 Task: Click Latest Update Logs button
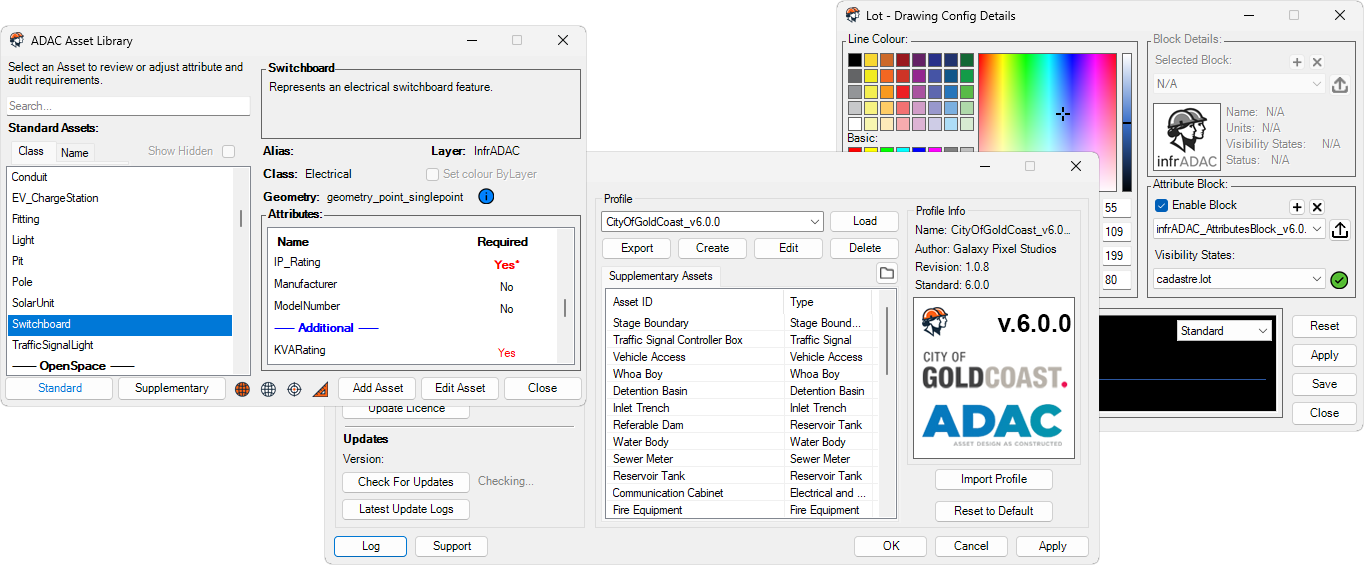[406, 509]
